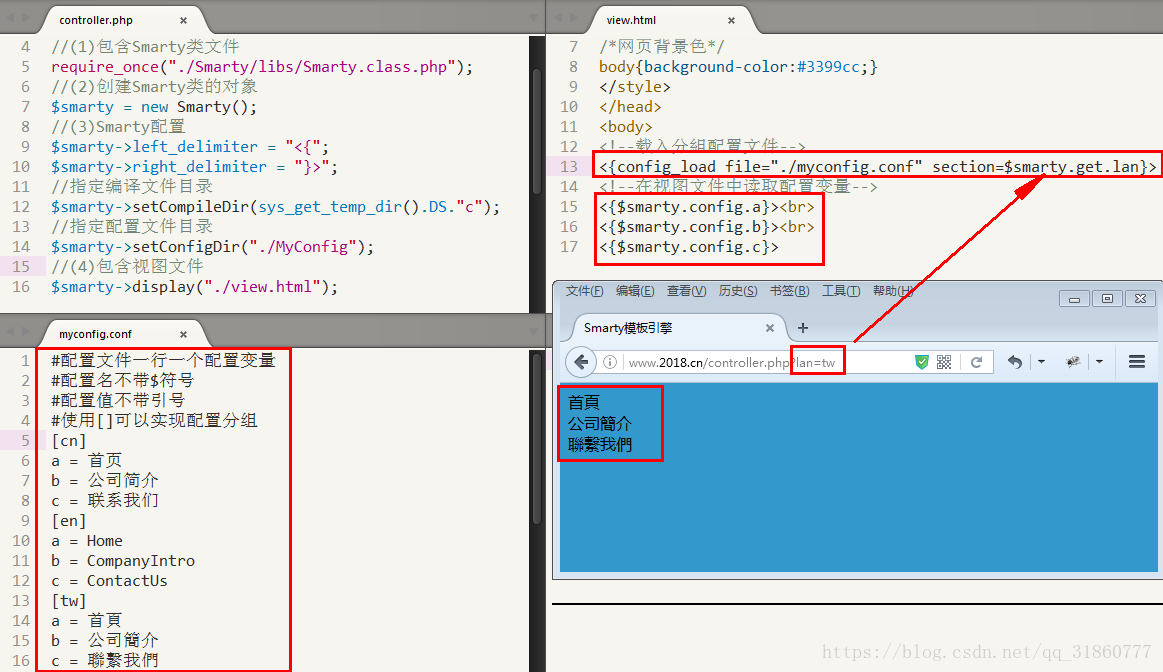Image resolution: width=1163 pixels, height=672 pixels.
Task: Click the 聯繫我們 text on the web page
Action: click(x=599, y=444)
